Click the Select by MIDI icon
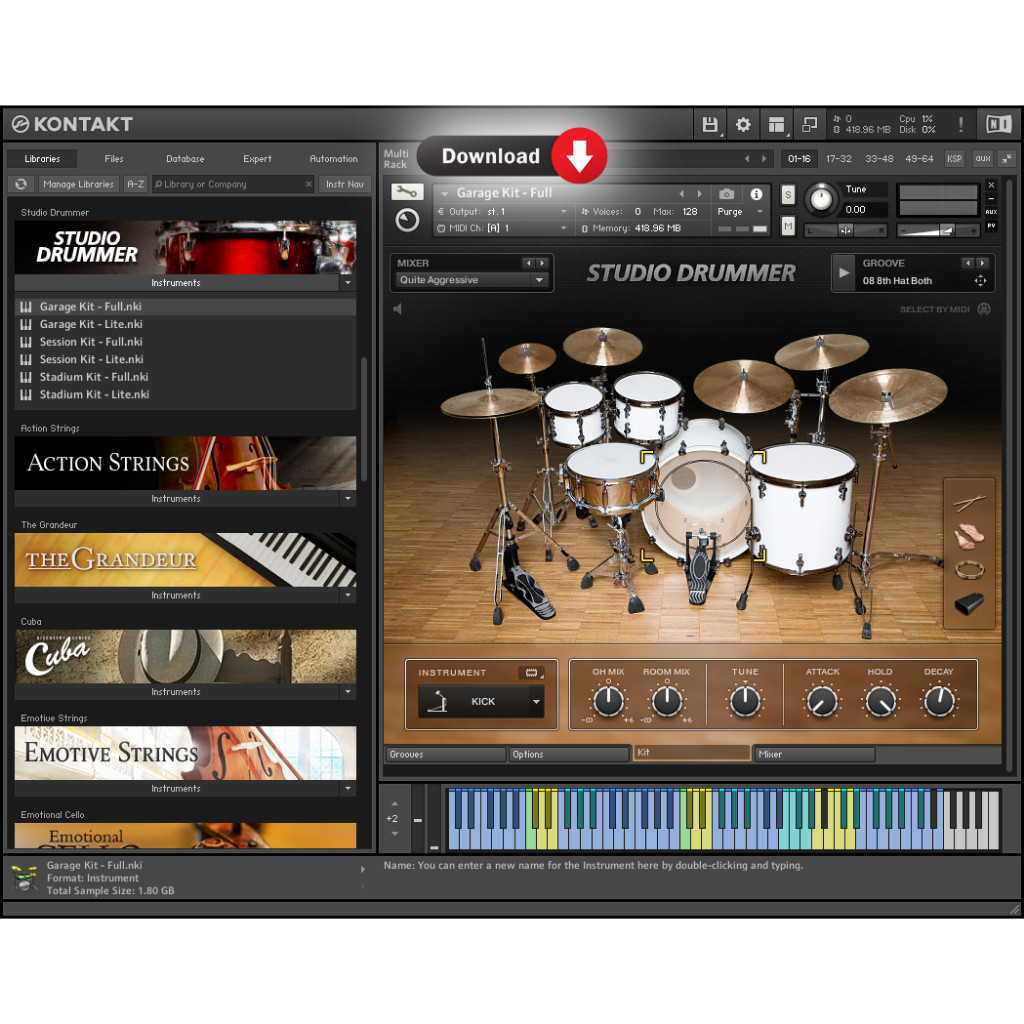 point(984,309)
